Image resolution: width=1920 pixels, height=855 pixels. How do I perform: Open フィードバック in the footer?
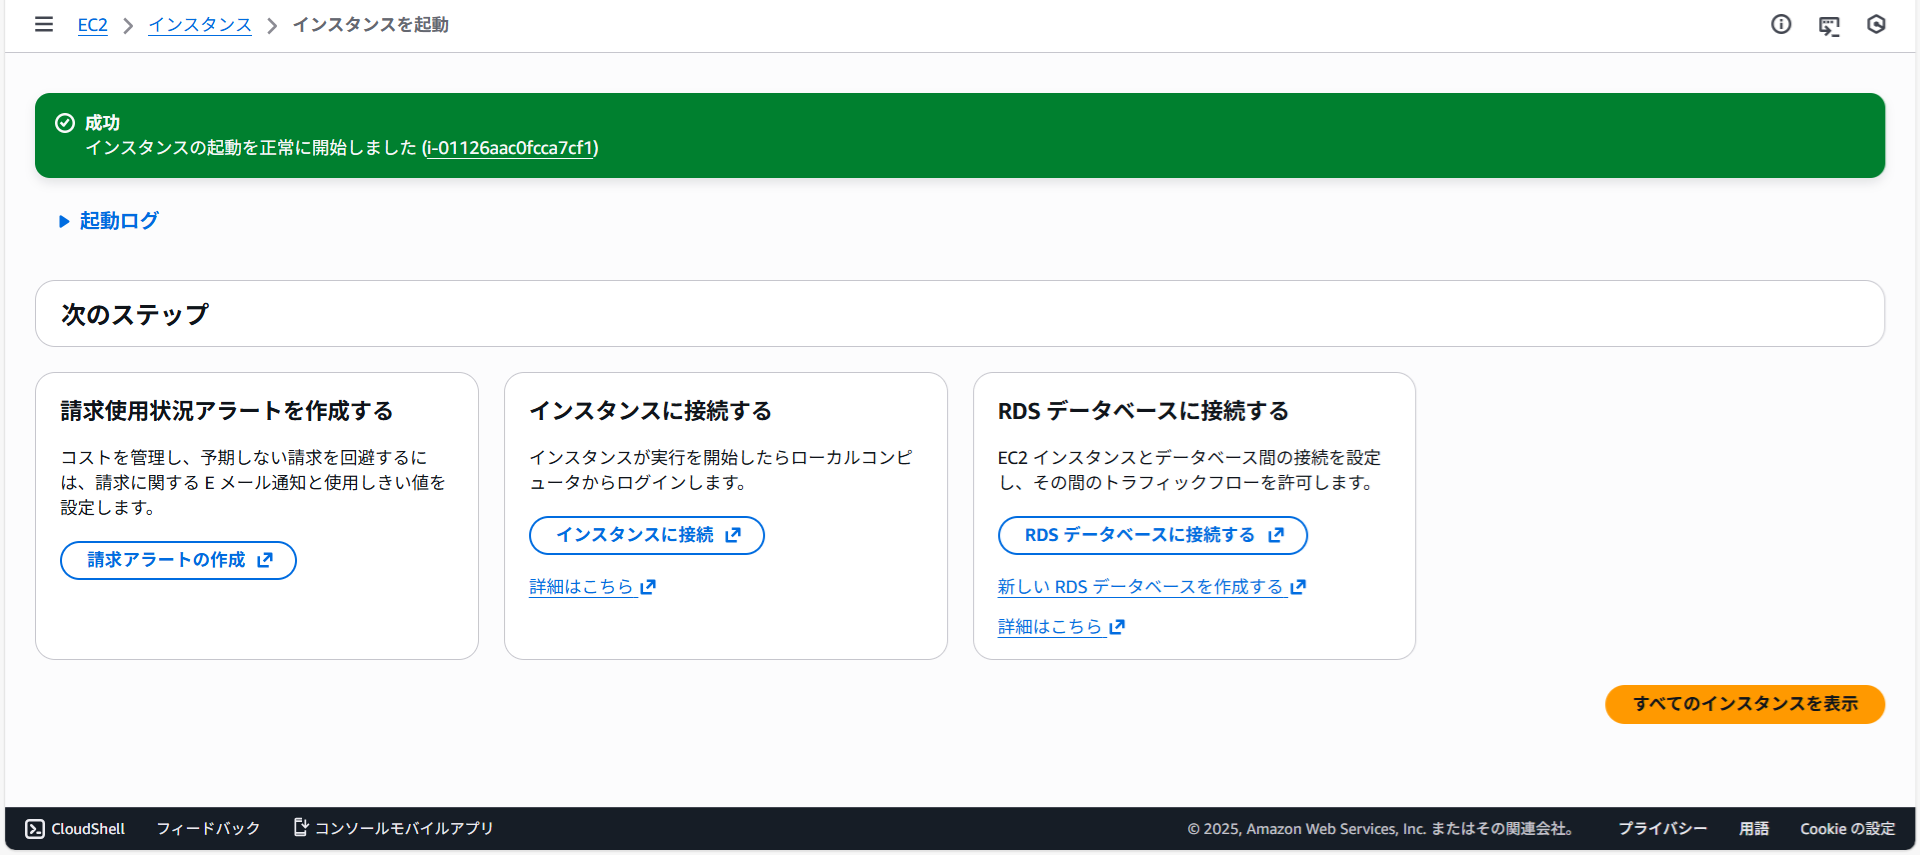(208, 828)
